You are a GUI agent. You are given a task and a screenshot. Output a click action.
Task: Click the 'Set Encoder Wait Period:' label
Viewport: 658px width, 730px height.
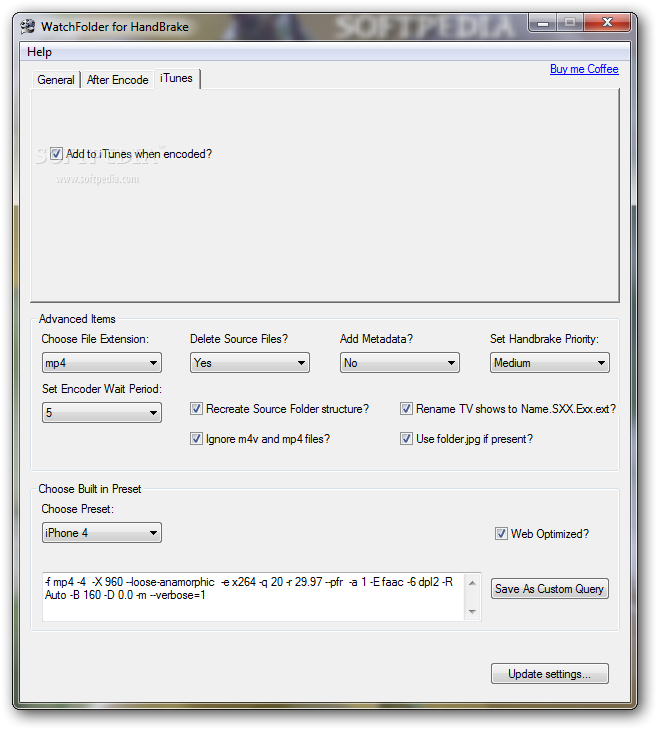tap(102, 389)
